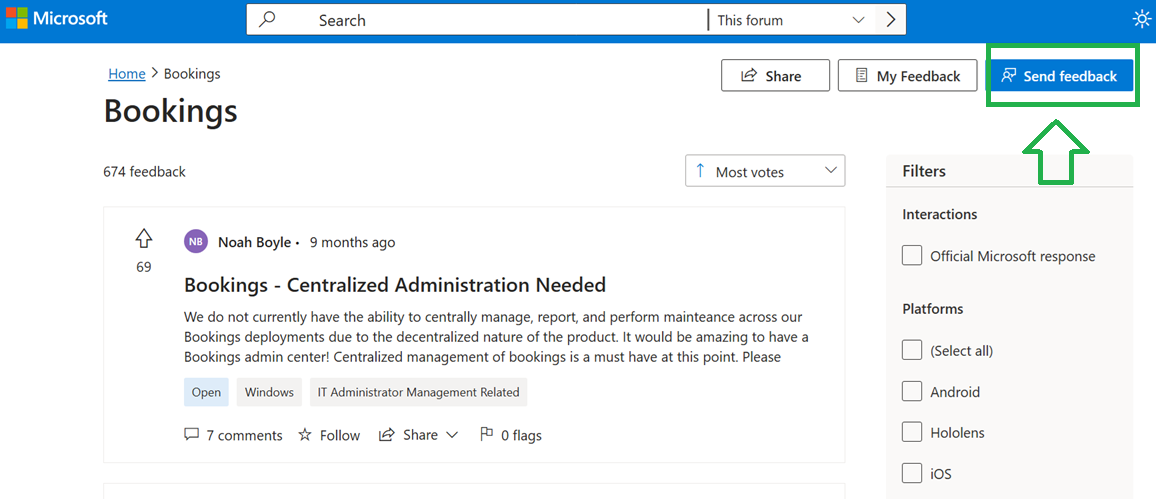Screen dimensions: 1156x499
Task: Check the Android platform filter
Action: tap(912, 391)
